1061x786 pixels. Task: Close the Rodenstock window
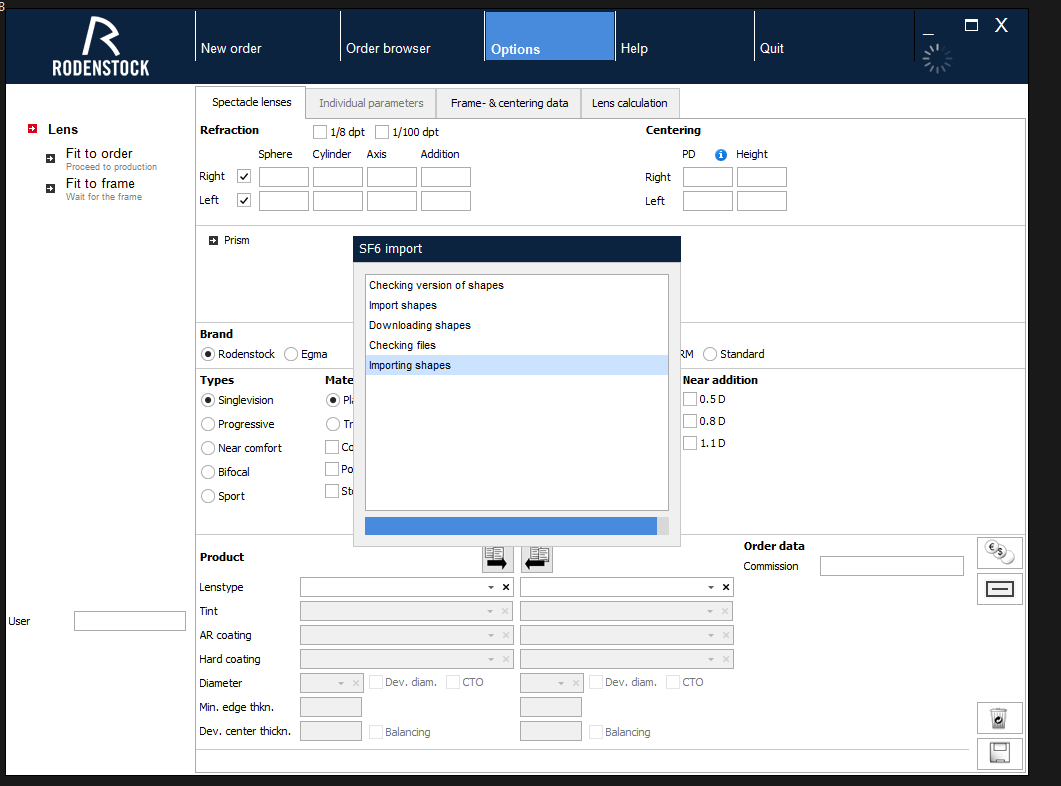pyautogui.click(x=1001, y=26)
